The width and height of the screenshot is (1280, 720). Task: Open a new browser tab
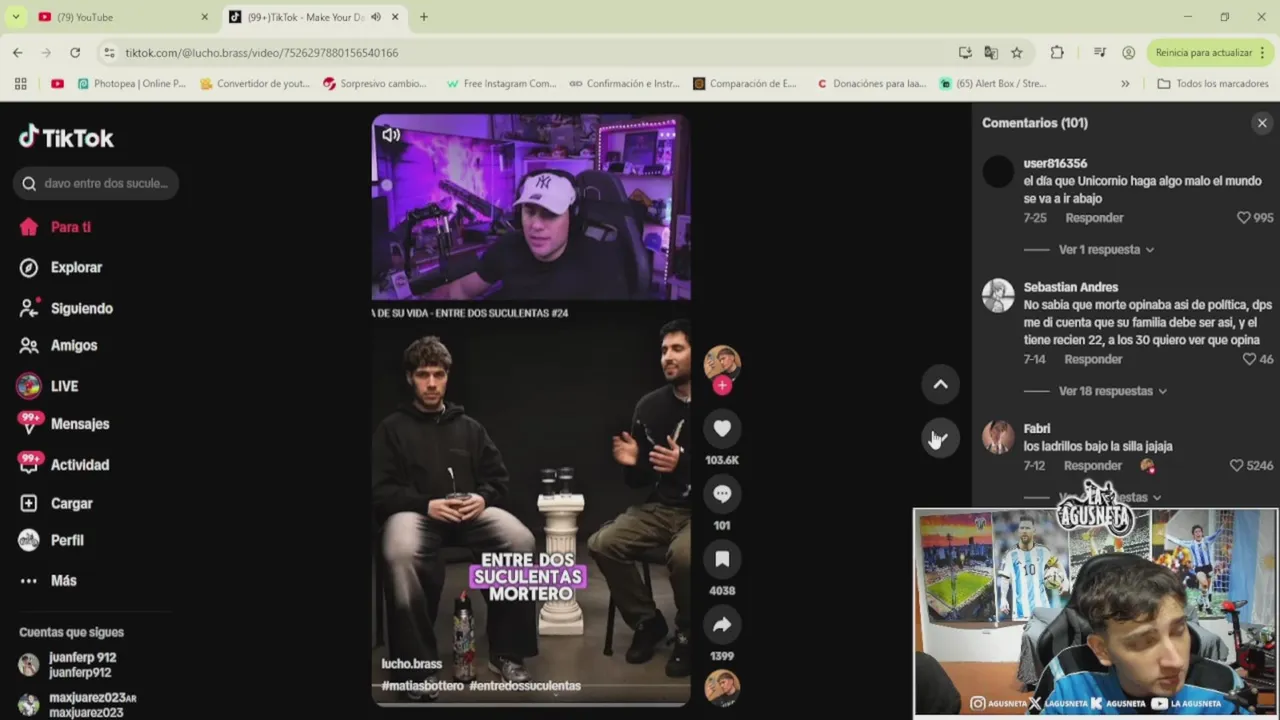[x=424, y=17]
